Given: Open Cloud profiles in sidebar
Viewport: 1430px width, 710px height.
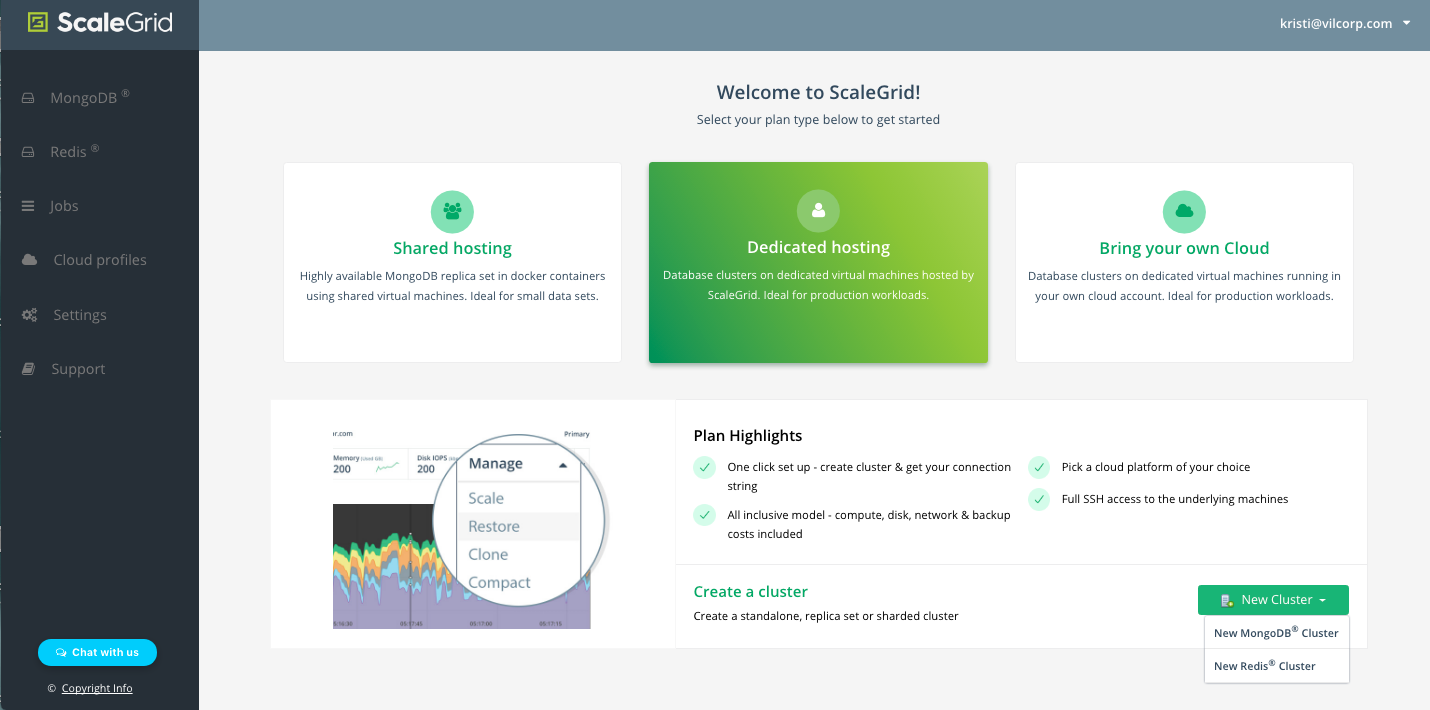Looking at the screenshot, I should tap(99, 260).
